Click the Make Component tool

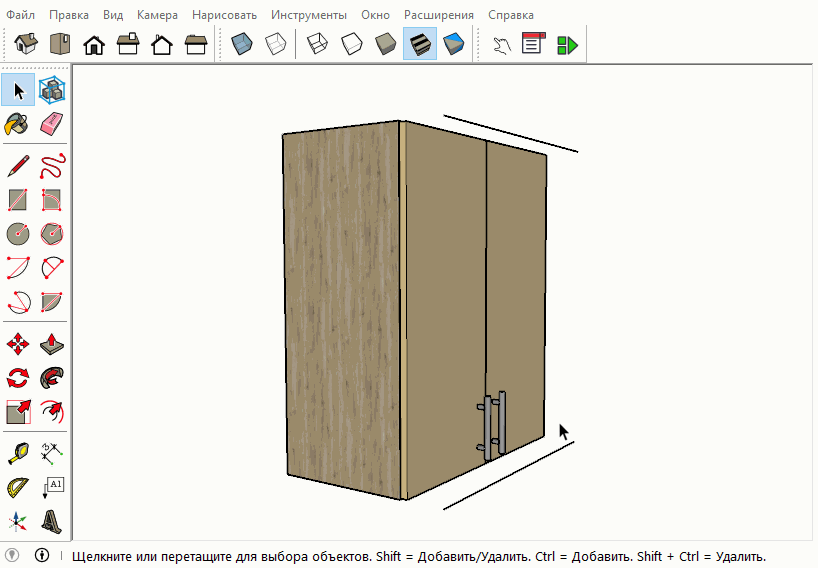pos(52,90)
